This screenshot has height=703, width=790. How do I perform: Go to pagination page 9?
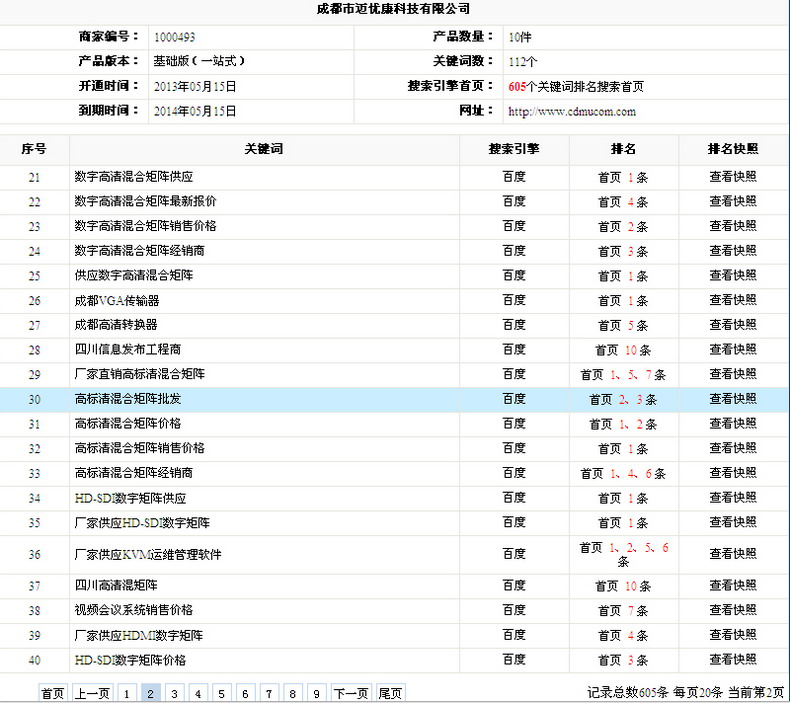click(x=316, y=693)
